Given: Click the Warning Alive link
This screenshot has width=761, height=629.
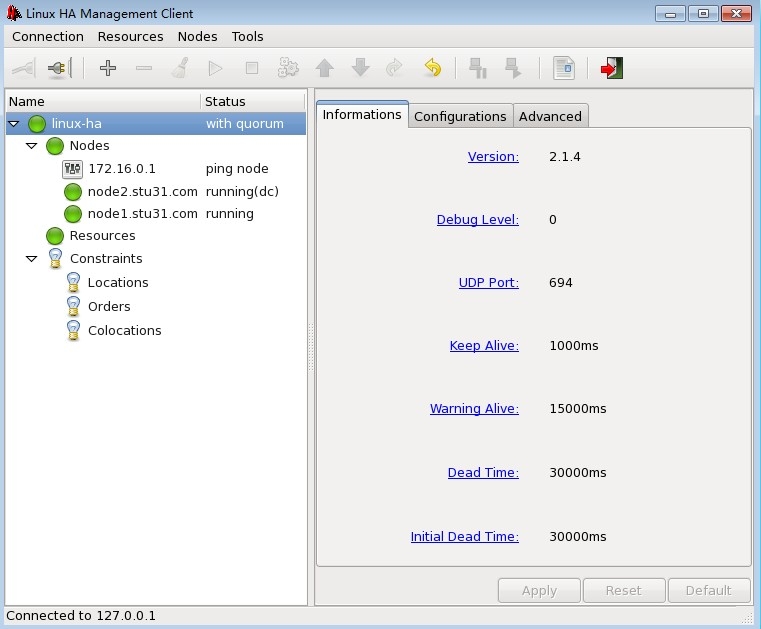Looking at the screenshot, I should coord(474,409).
